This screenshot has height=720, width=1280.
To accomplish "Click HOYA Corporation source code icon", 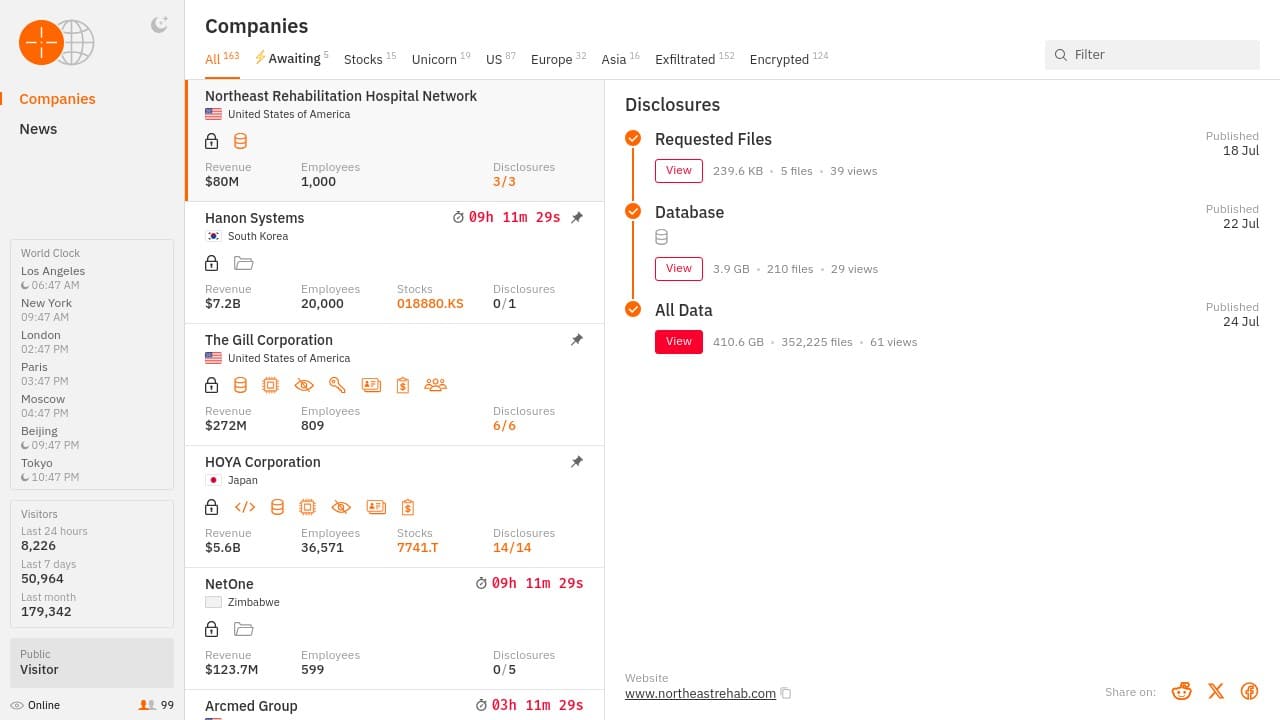I will coord(244,507).
